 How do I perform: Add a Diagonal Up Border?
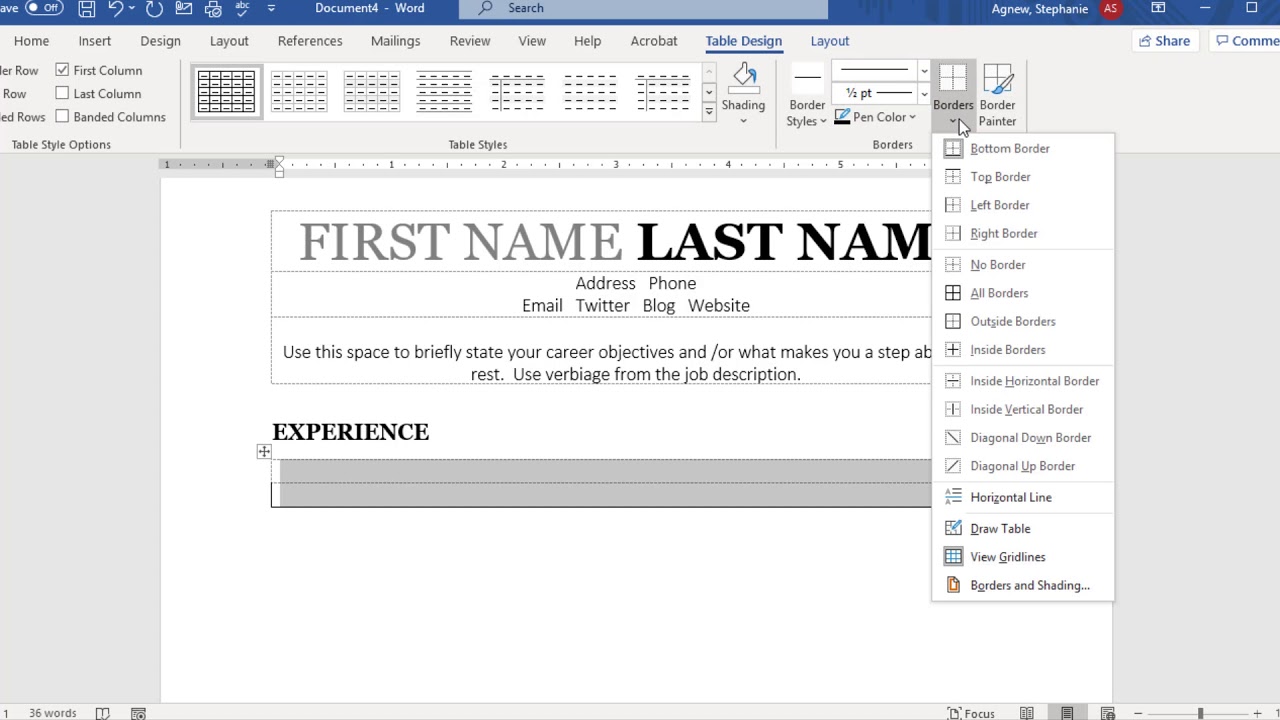(x=1022, y=466)
